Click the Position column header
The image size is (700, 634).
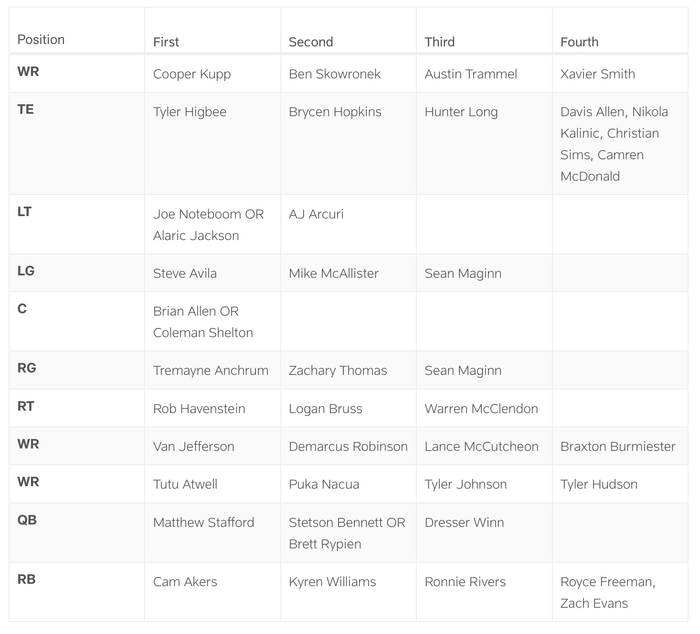point(41,40)
